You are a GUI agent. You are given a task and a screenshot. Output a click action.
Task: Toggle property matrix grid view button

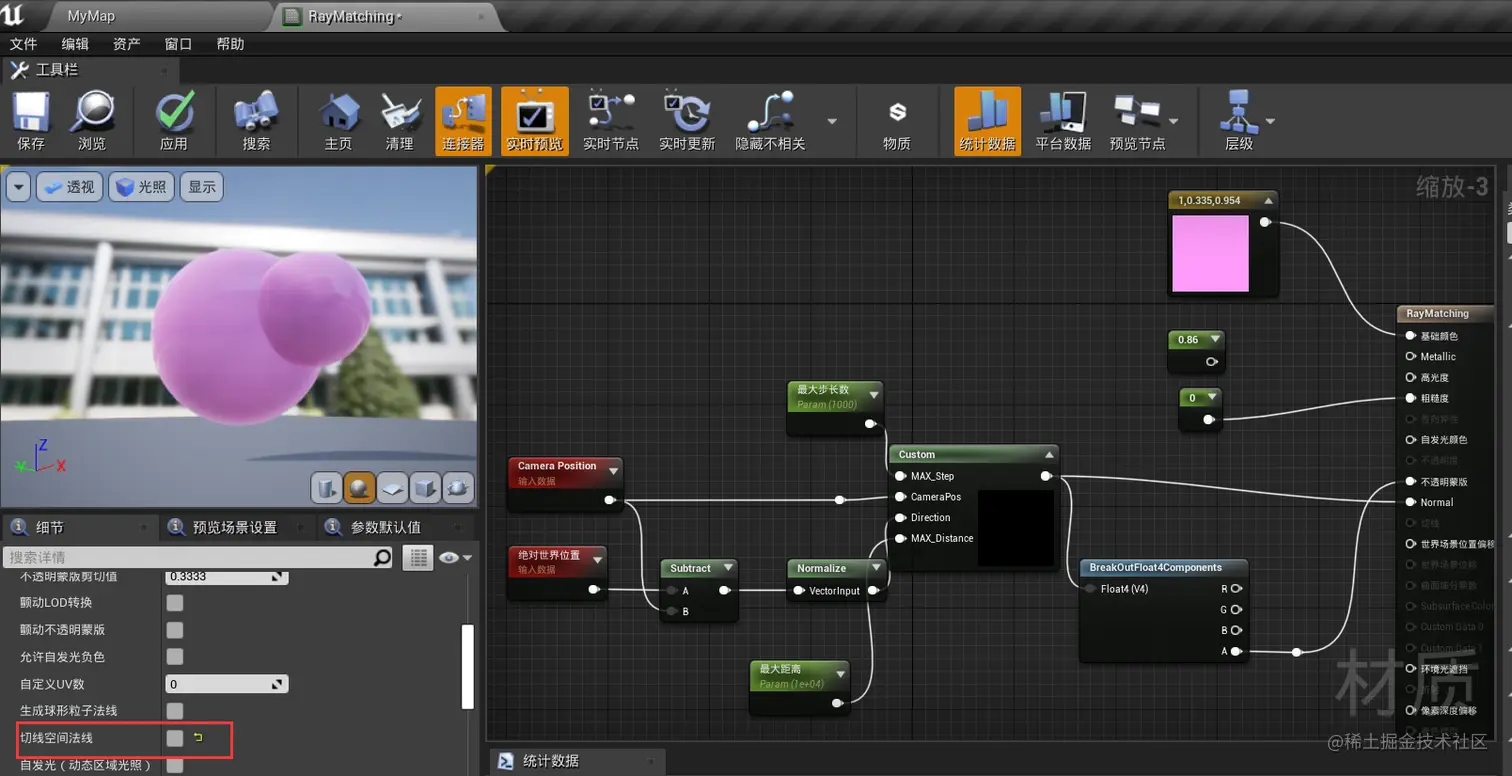click(x=417, y=558)
